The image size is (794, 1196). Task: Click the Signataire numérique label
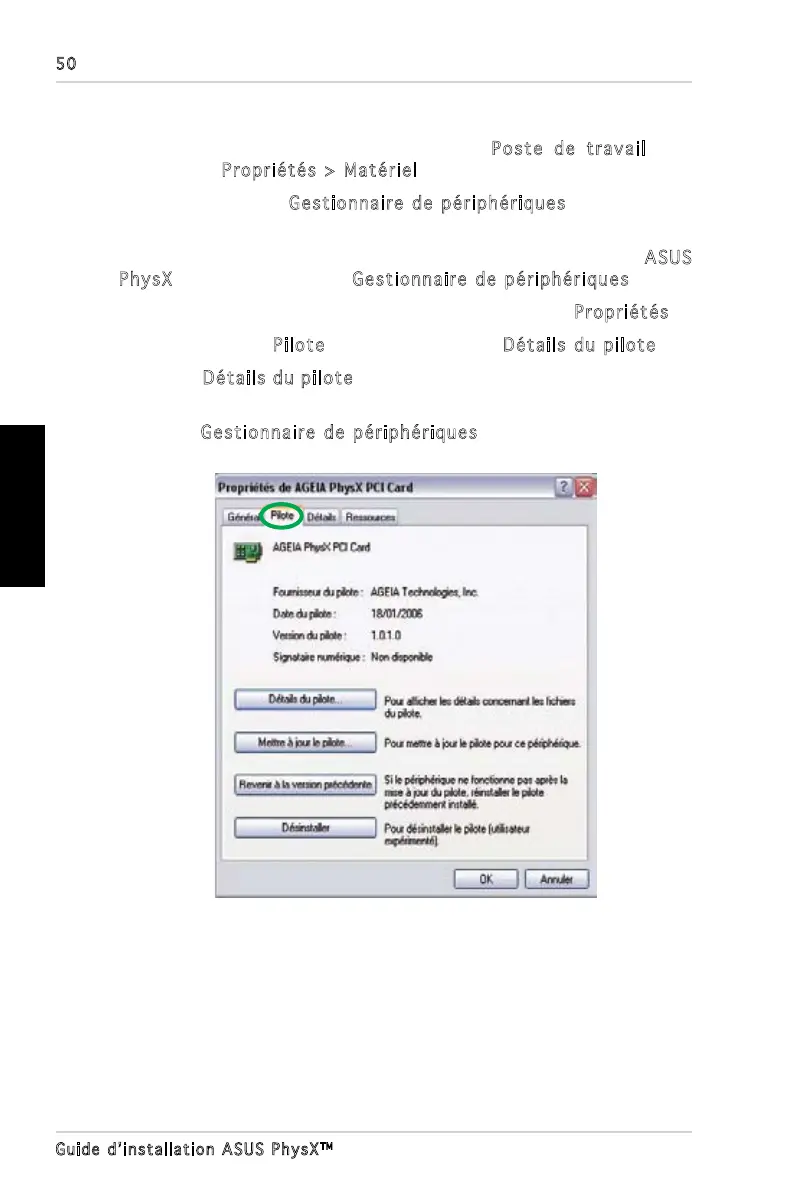click(x=319, y=657)
